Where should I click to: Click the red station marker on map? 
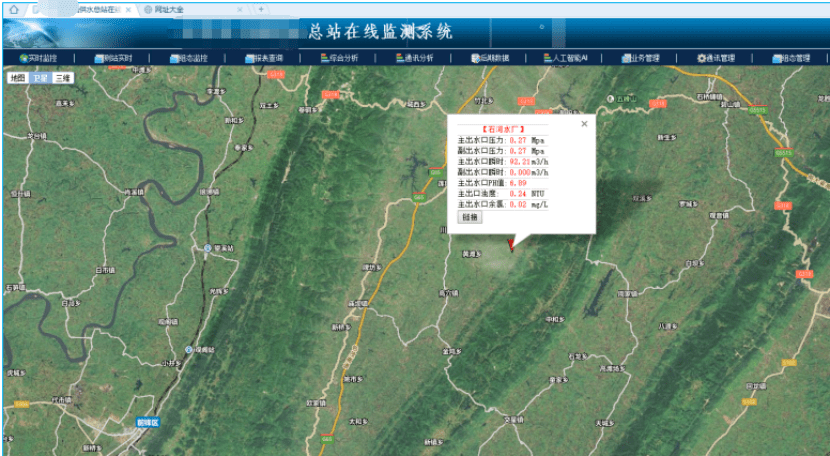tap(510, 243)
